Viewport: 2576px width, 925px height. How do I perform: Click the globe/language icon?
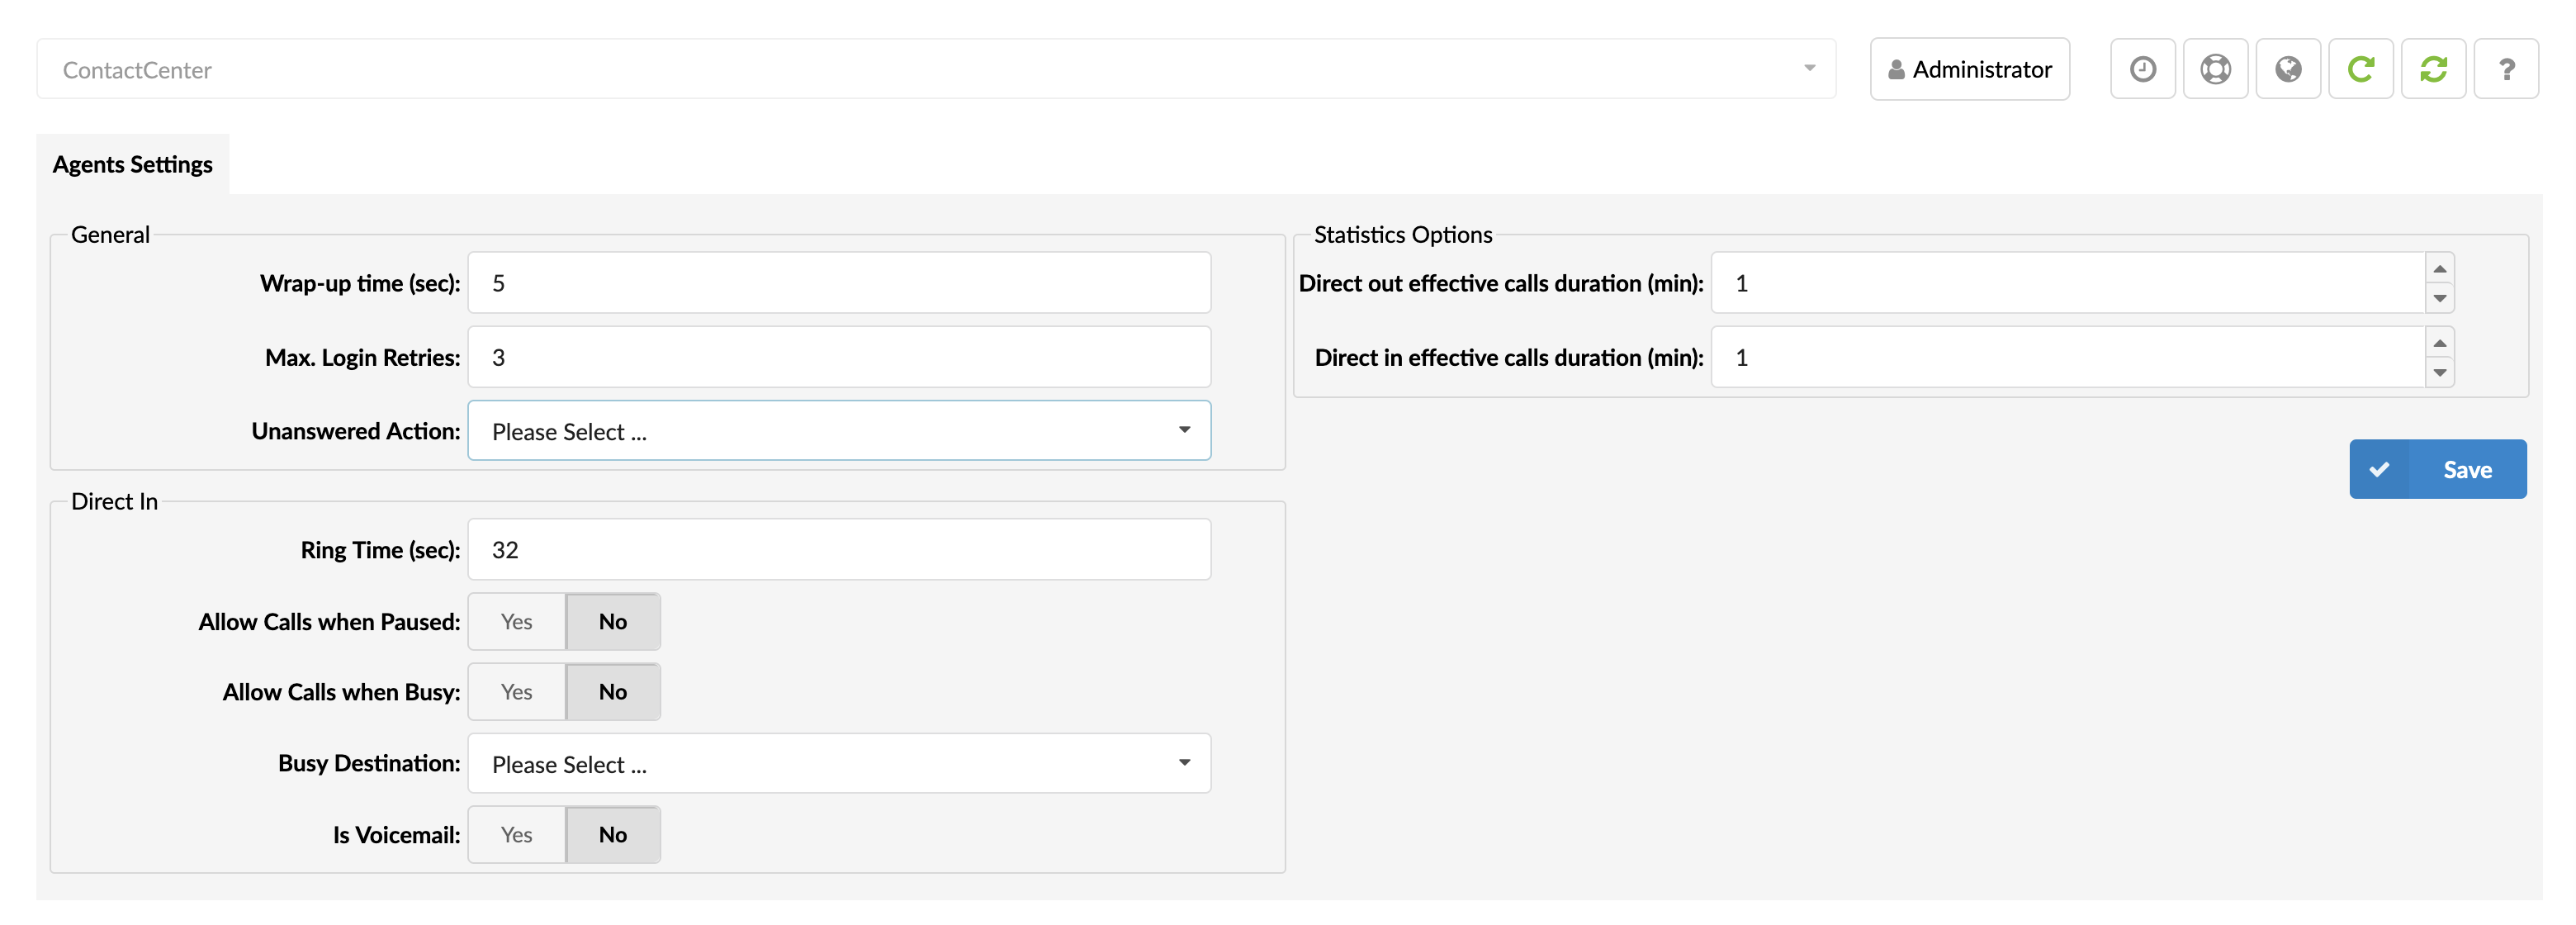click(x=2289, y=69)
